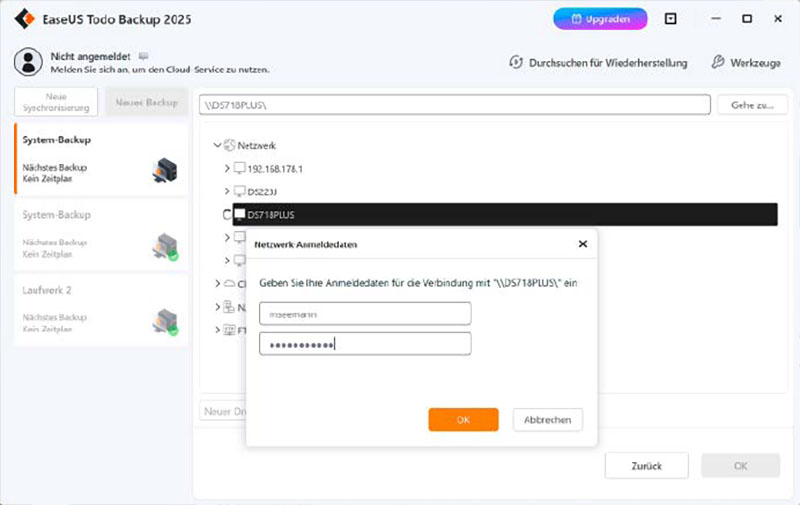Click the Neue Synchronisierung button
Image resolution: width=800 pixels, height=505 pixels.
pos(56,102)
